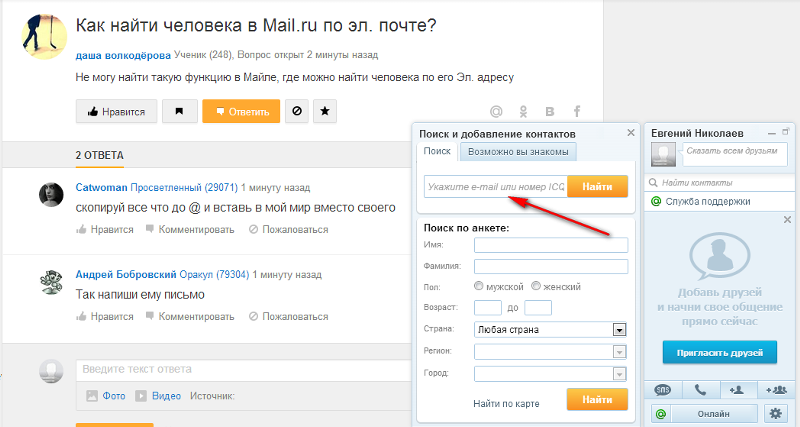Viewport: 800px width, 427px height.
Task: Click the Фото link below the answer box
Action: pyautogui.click(x=114, y=395)
